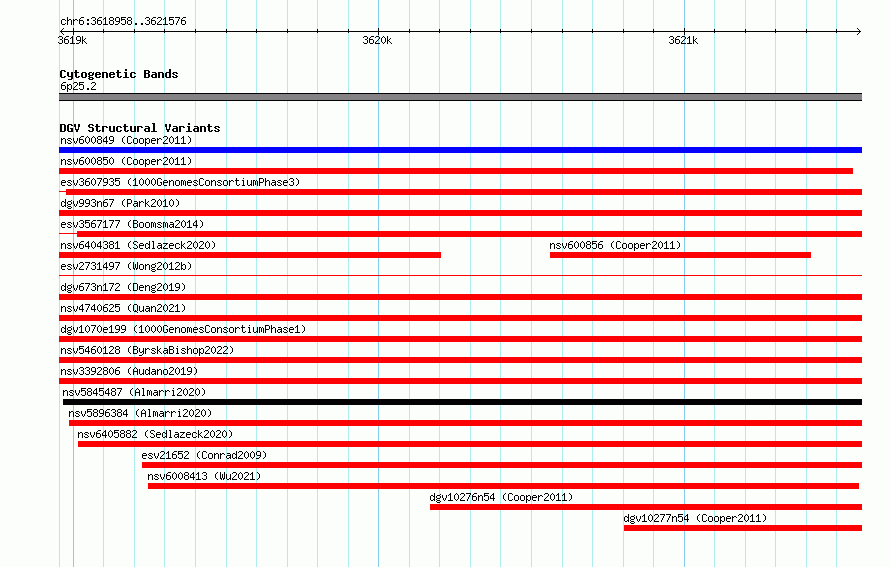Image resolution: width=890 pixels, height=567 pixels.
Task: Select the short red nsv6404381 bar
Action: coord(250,255)
